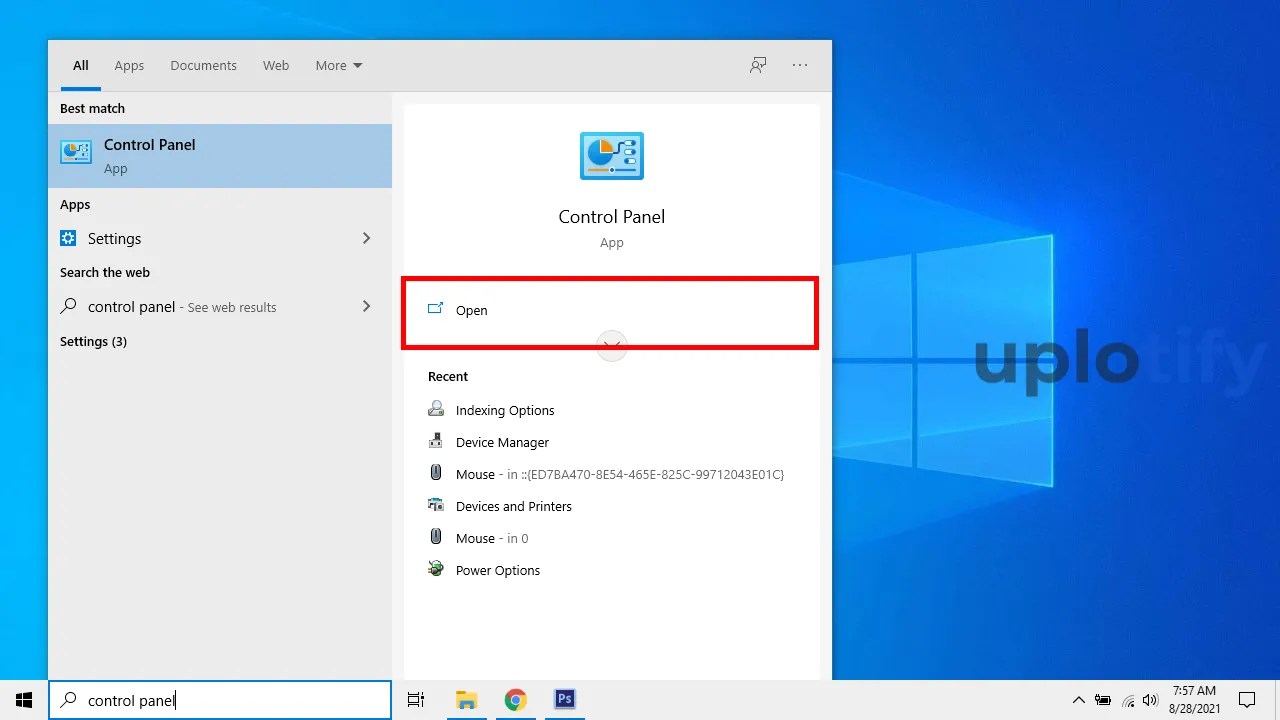Click Open to launch Control Panel
The height and width of the screenshot is (720, 1280).
pos(610,310)
